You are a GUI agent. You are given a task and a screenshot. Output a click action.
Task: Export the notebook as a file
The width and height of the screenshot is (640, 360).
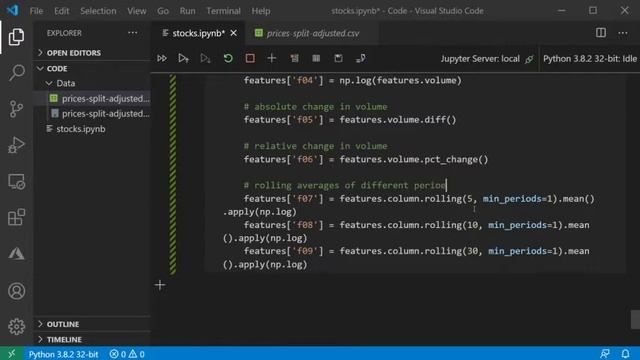point(360,58)
